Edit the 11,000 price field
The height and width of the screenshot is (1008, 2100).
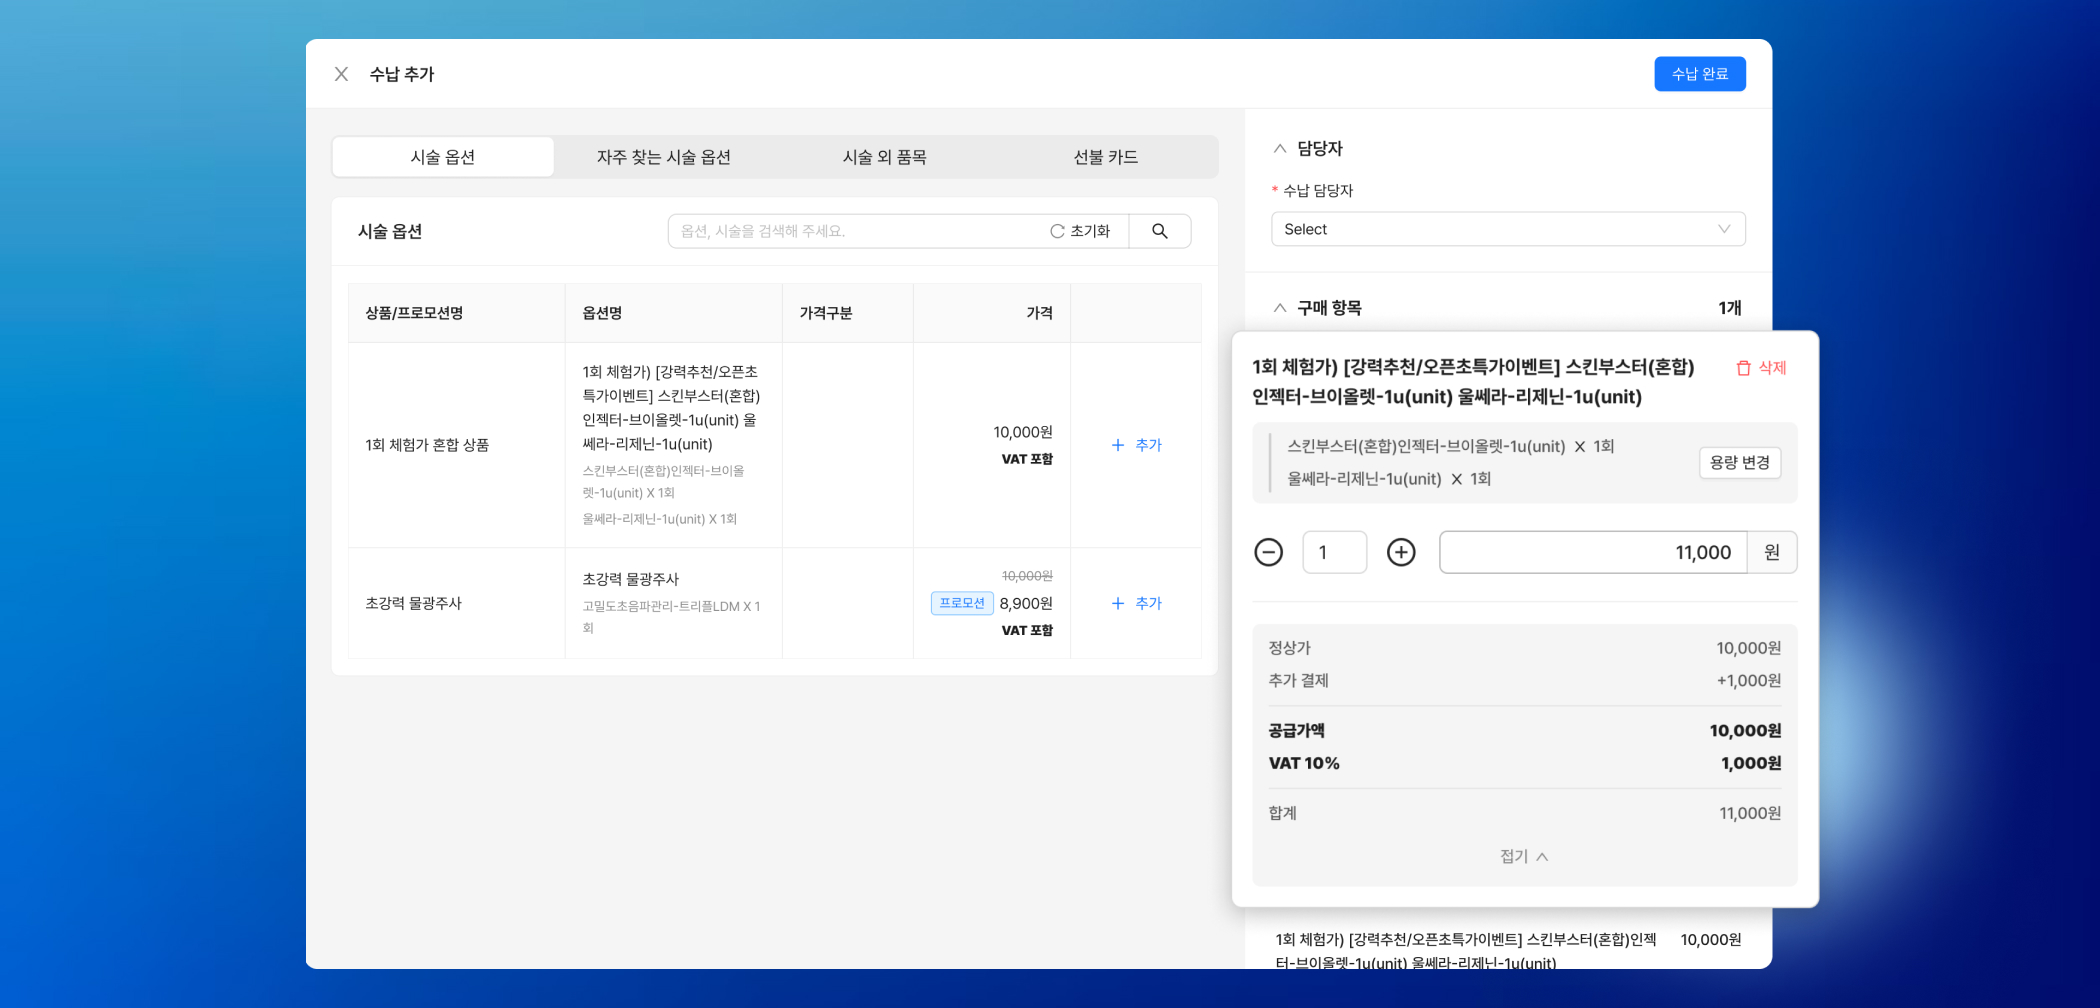pos(1593,552)
